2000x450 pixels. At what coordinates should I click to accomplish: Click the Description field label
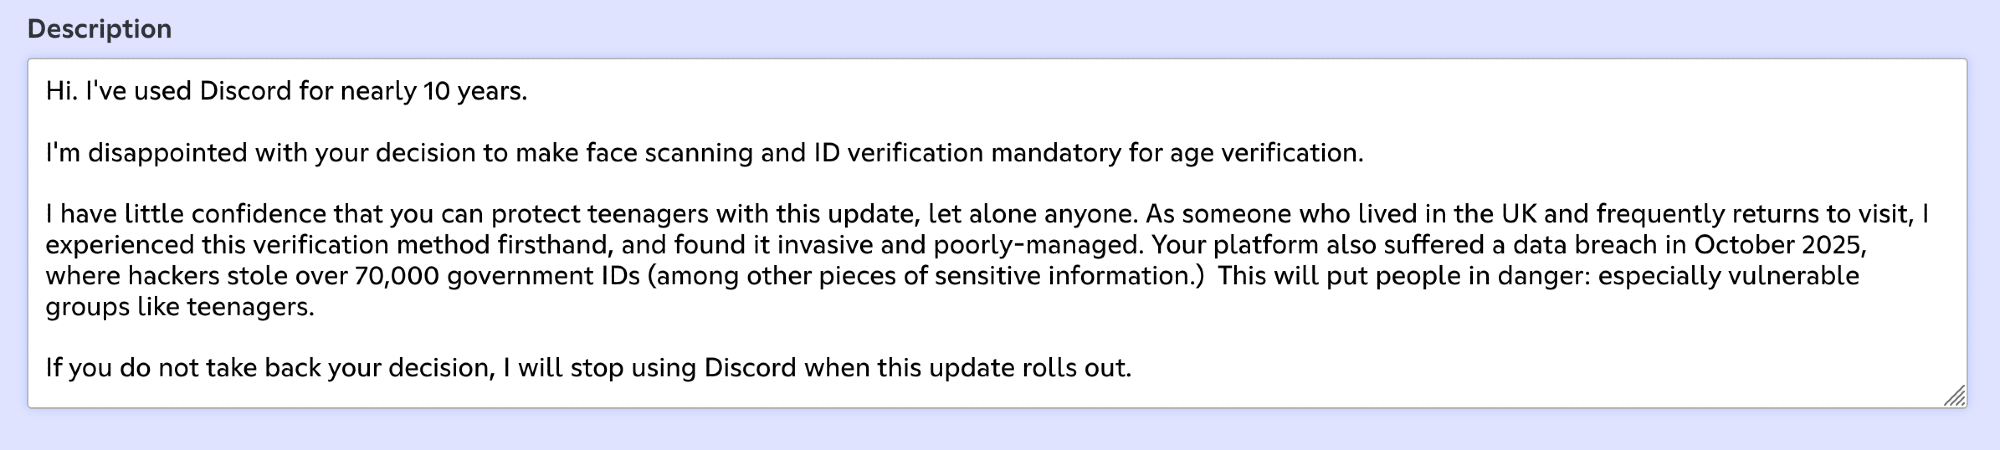point(99,29)
